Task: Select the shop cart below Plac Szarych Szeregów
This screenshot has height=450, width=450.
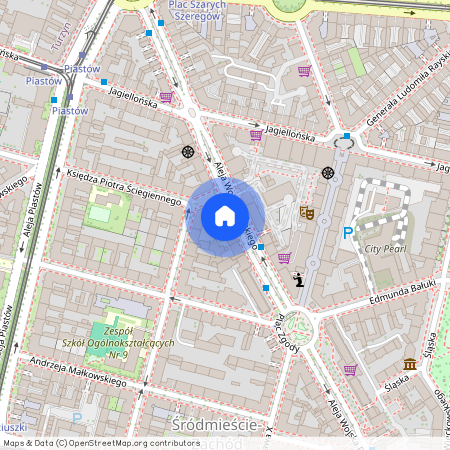Action: (x=304, y=71)
